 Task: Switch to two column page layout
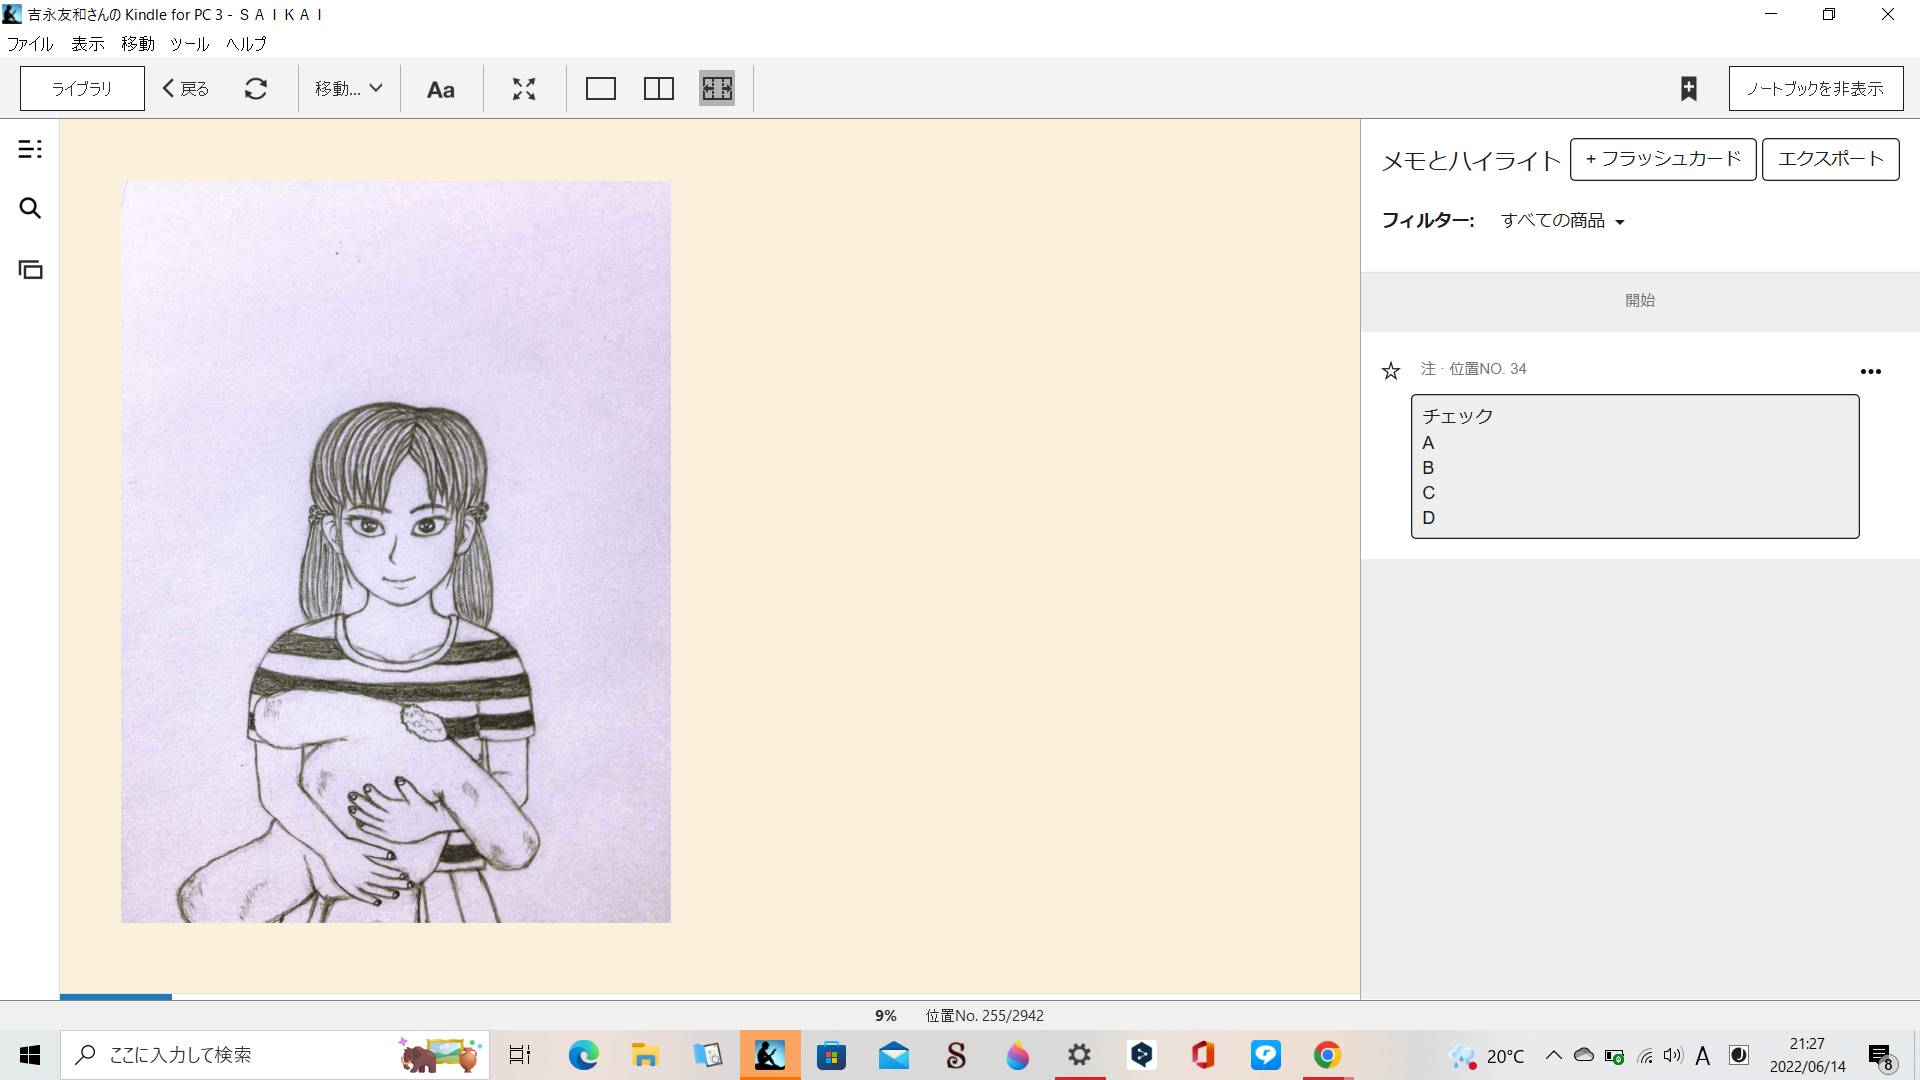[x=659, y=89]
